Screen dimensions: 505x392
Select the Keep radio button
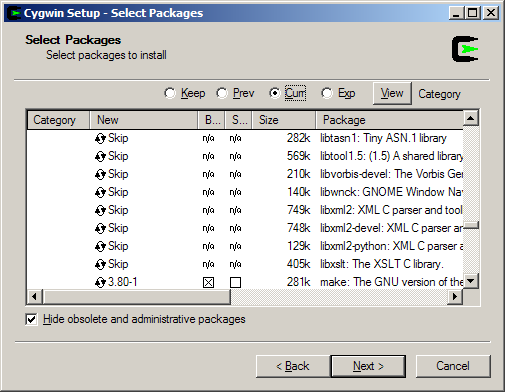pos(170,93)
